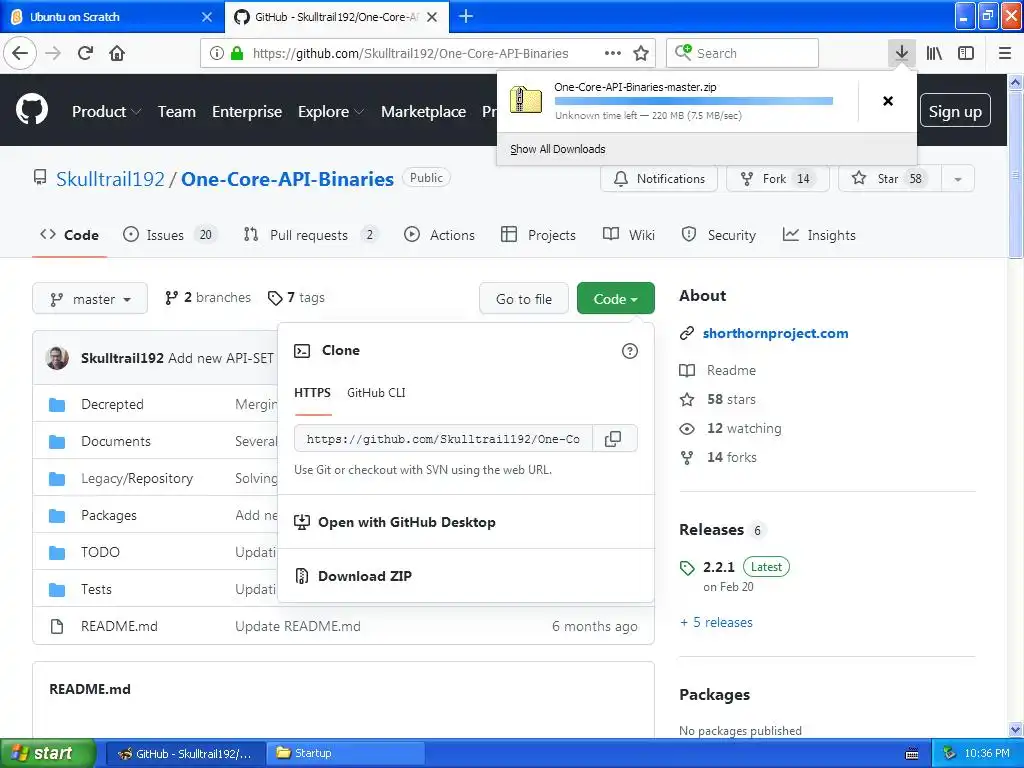Open a new browser tab
Viewport: 1024px width, 768px height.
(x=466, y=16)
